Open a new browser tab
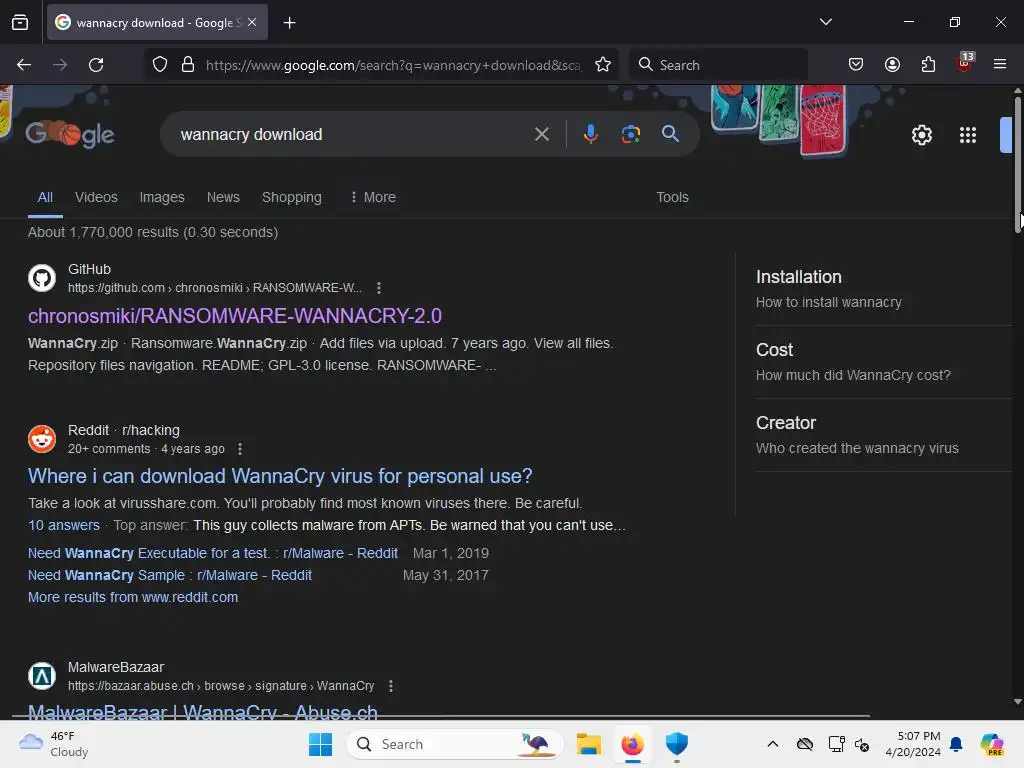1024x768 pixels. coord(289,23)
